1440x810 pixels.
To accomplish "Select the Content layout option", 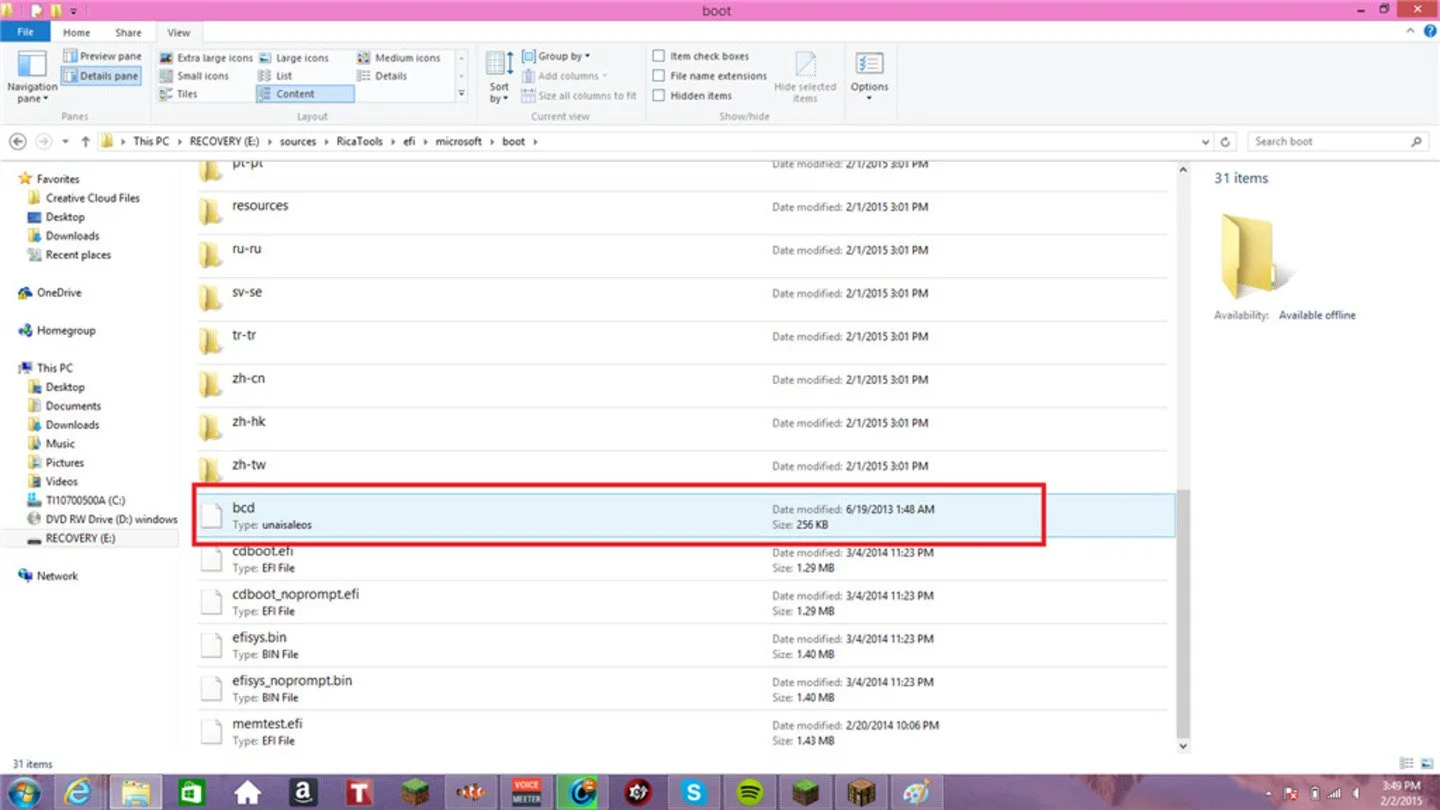I will 305,94.
